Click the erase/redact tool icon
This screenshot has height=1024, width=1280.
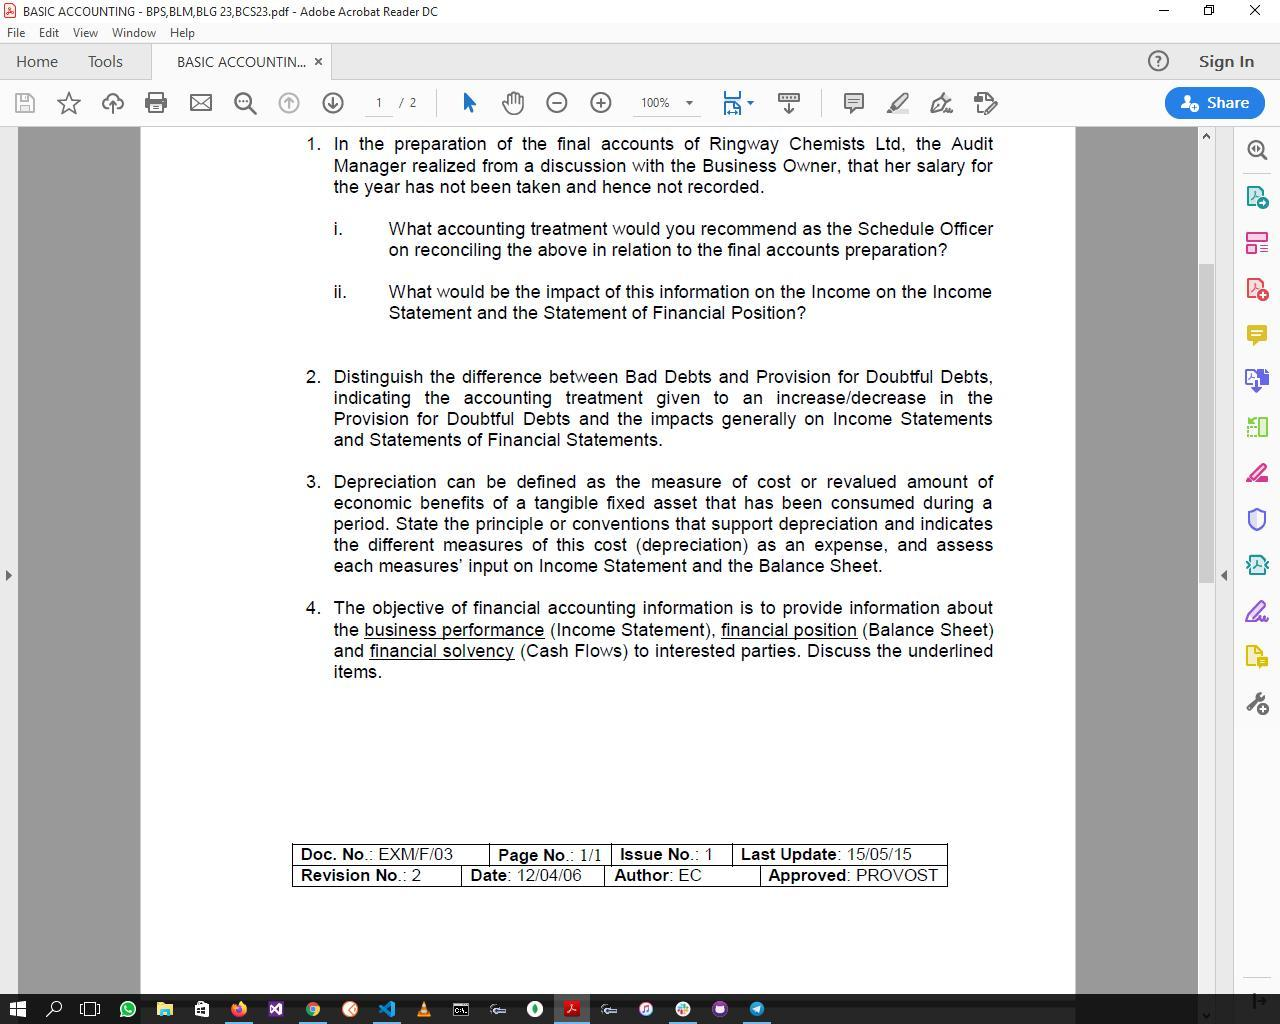(986, 103)
